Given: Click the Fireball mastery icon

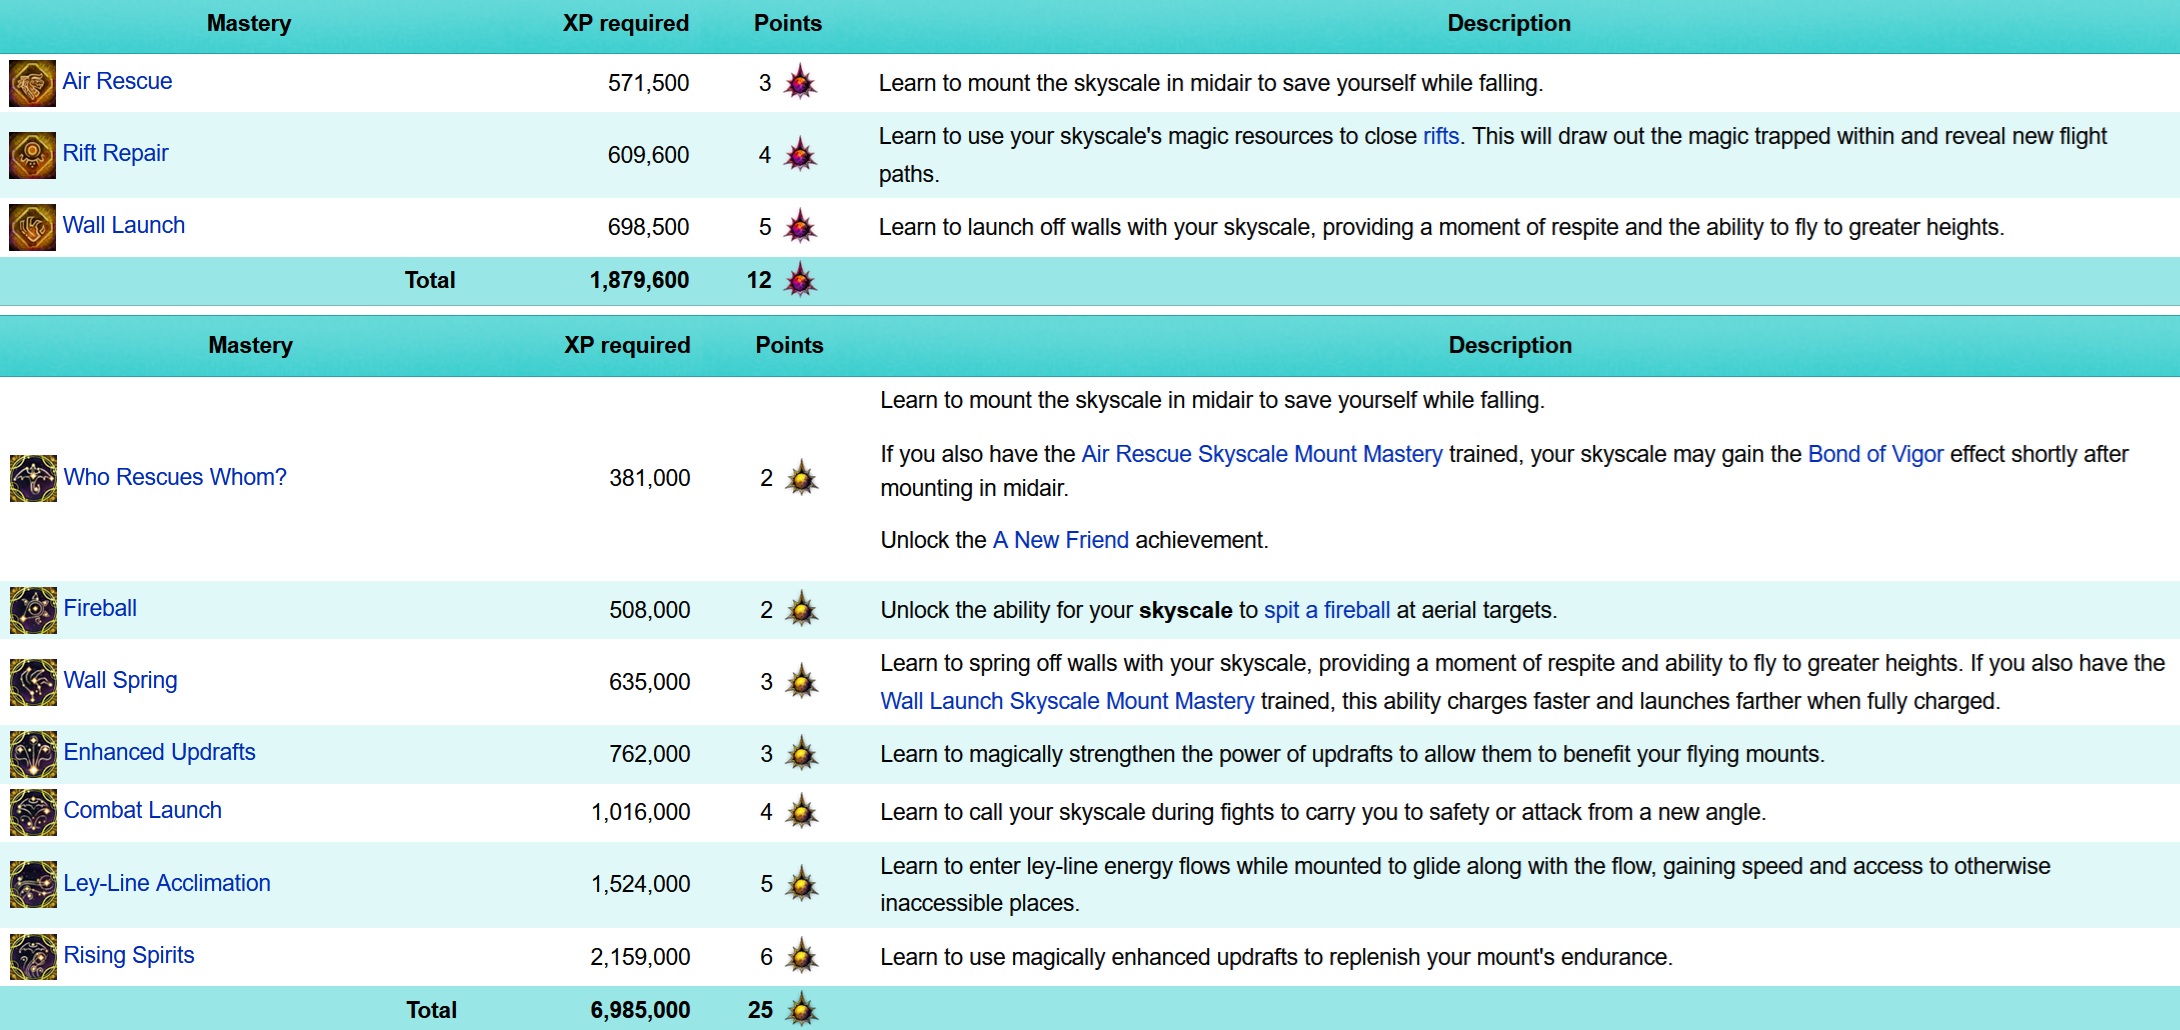Looking at the screenshot, I should [x=33, y=610].
